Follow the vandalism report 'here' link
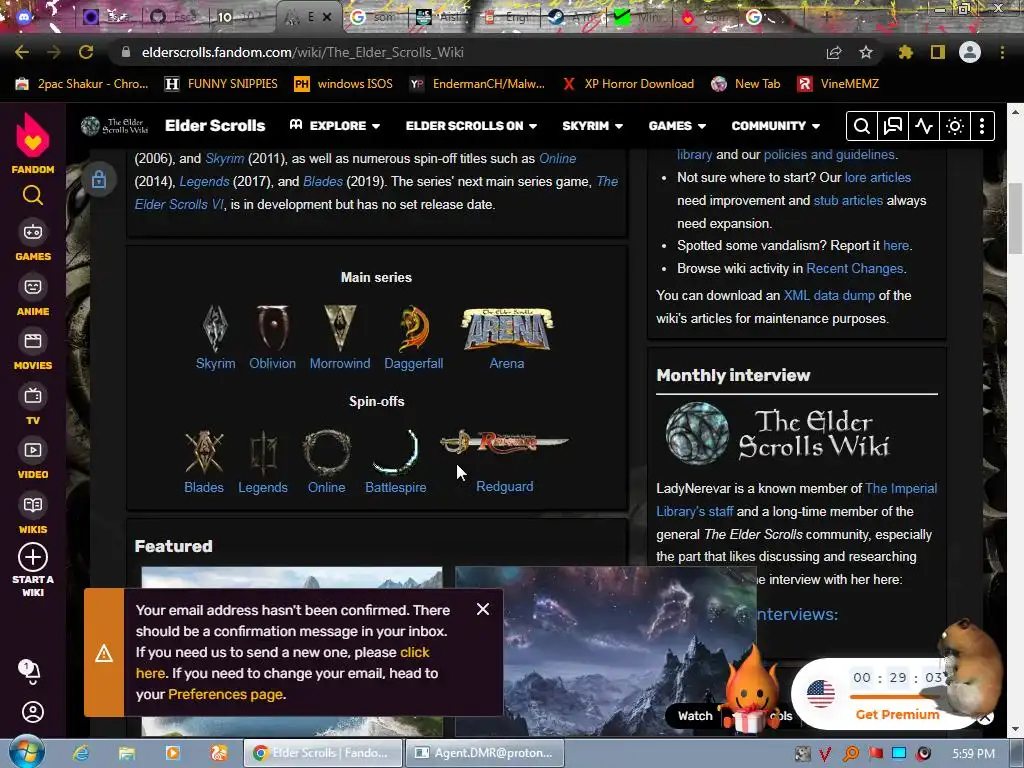The image size is (1024, 768). 895,246
